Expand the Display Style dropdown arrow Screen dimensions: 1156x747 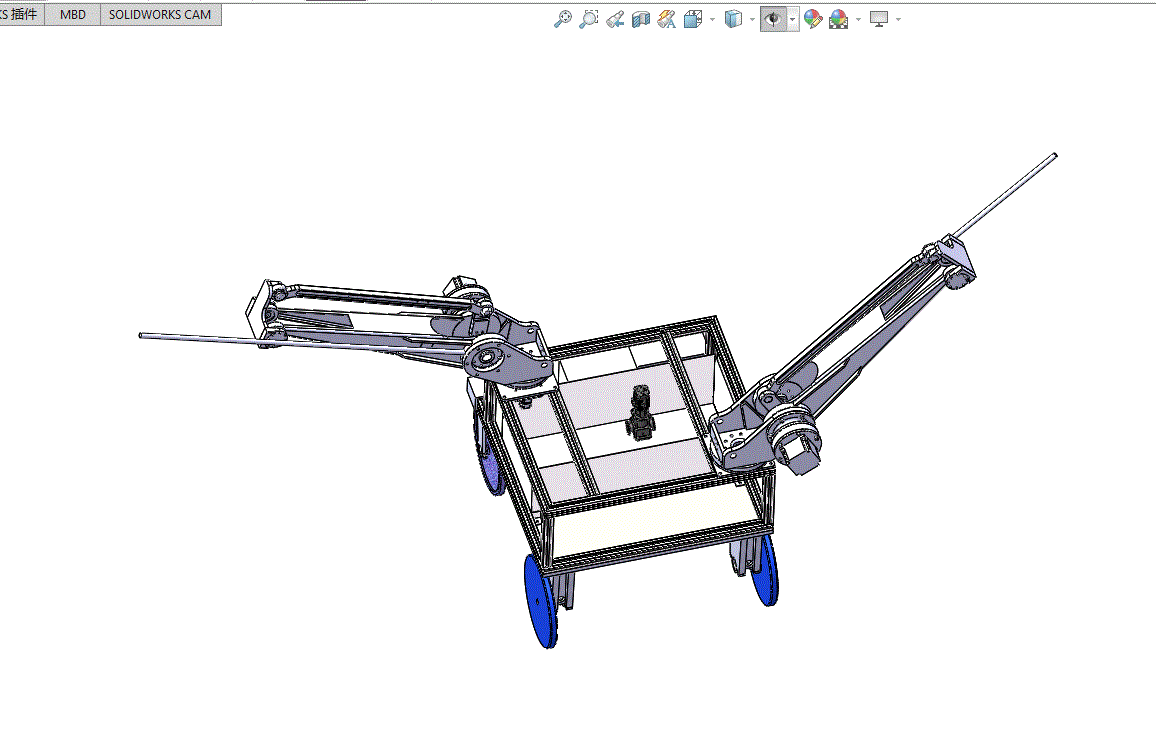pos(752,20)
